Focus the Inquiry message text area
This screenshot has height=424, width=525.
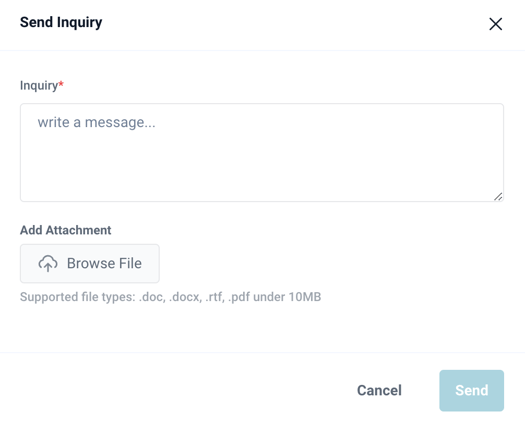click(262, 152)
